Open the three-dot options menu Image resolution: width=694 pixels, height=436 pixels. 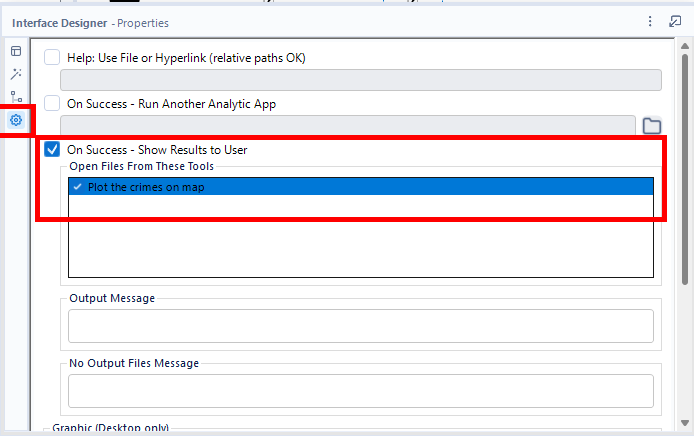[x=650, y=21]
